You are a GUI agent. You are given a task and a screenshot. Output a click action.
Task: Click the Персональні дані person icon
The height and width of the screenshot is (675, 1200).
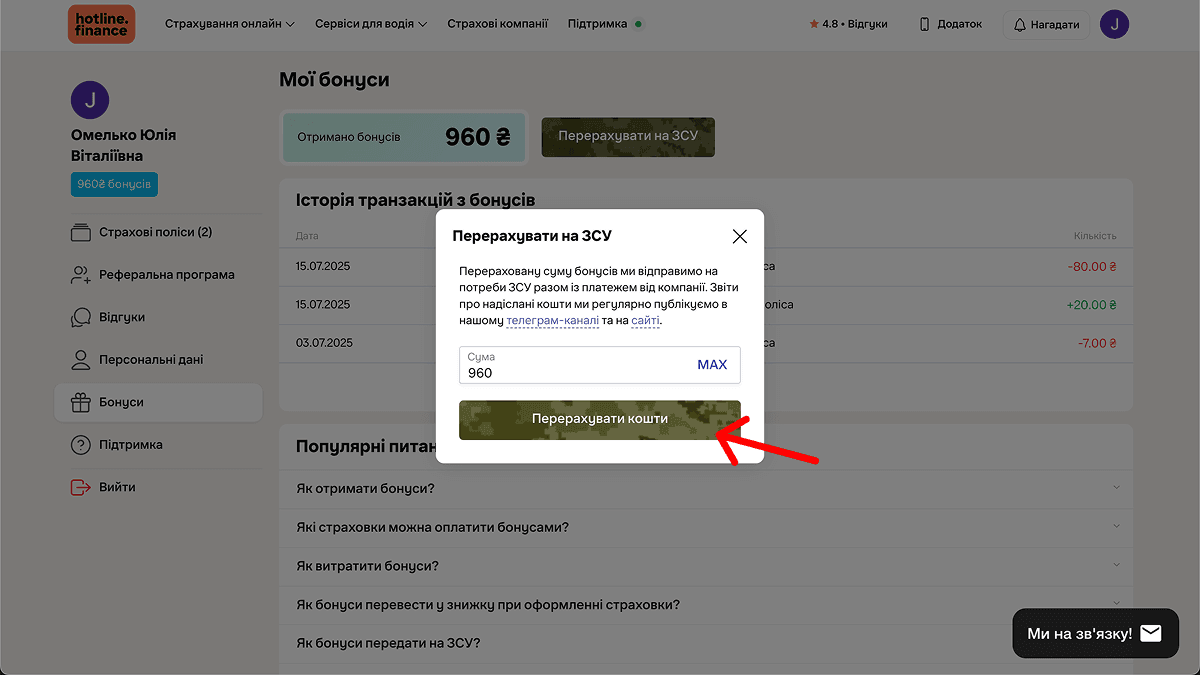(80, 360)
